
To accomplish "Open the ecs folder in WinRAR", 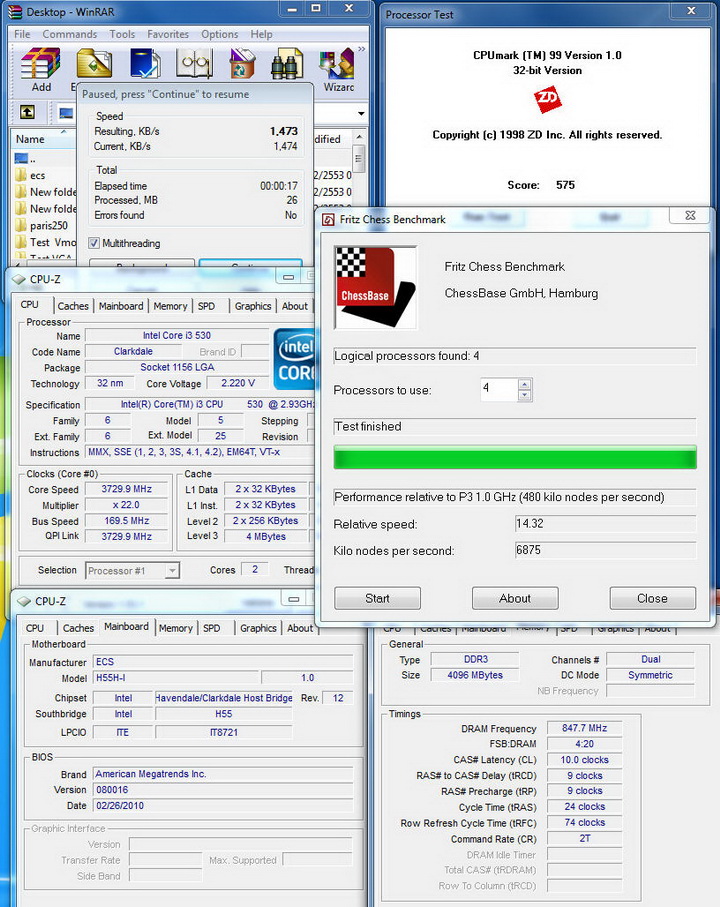I will 38,175.
